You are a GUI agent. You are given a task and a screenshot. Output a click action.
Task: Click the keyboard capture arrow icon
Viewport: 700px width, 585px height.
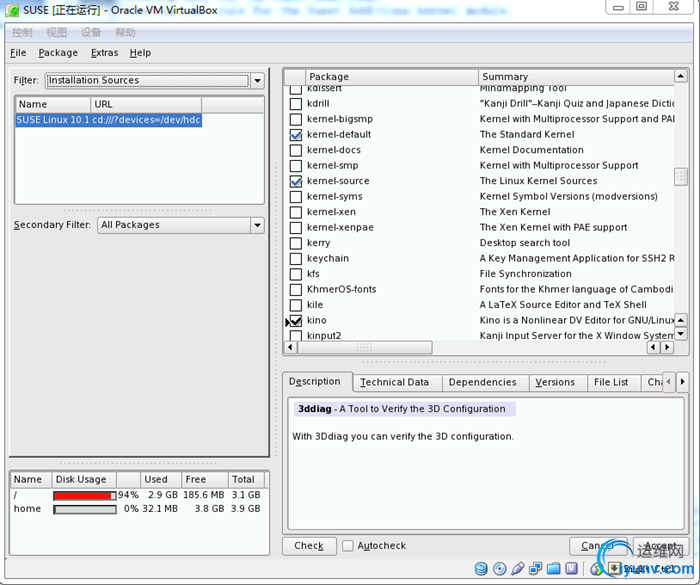click(614, 568)
